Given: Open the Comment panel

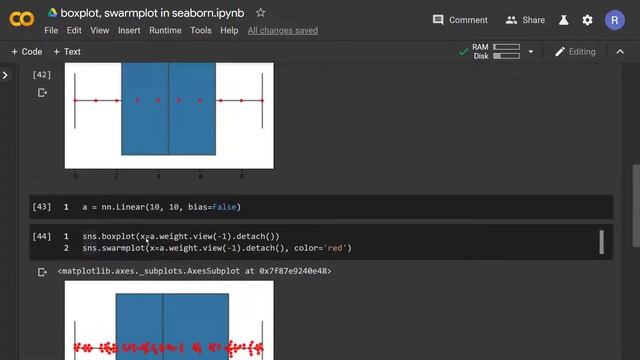Looking at the screenshot, I should [460, 20].
